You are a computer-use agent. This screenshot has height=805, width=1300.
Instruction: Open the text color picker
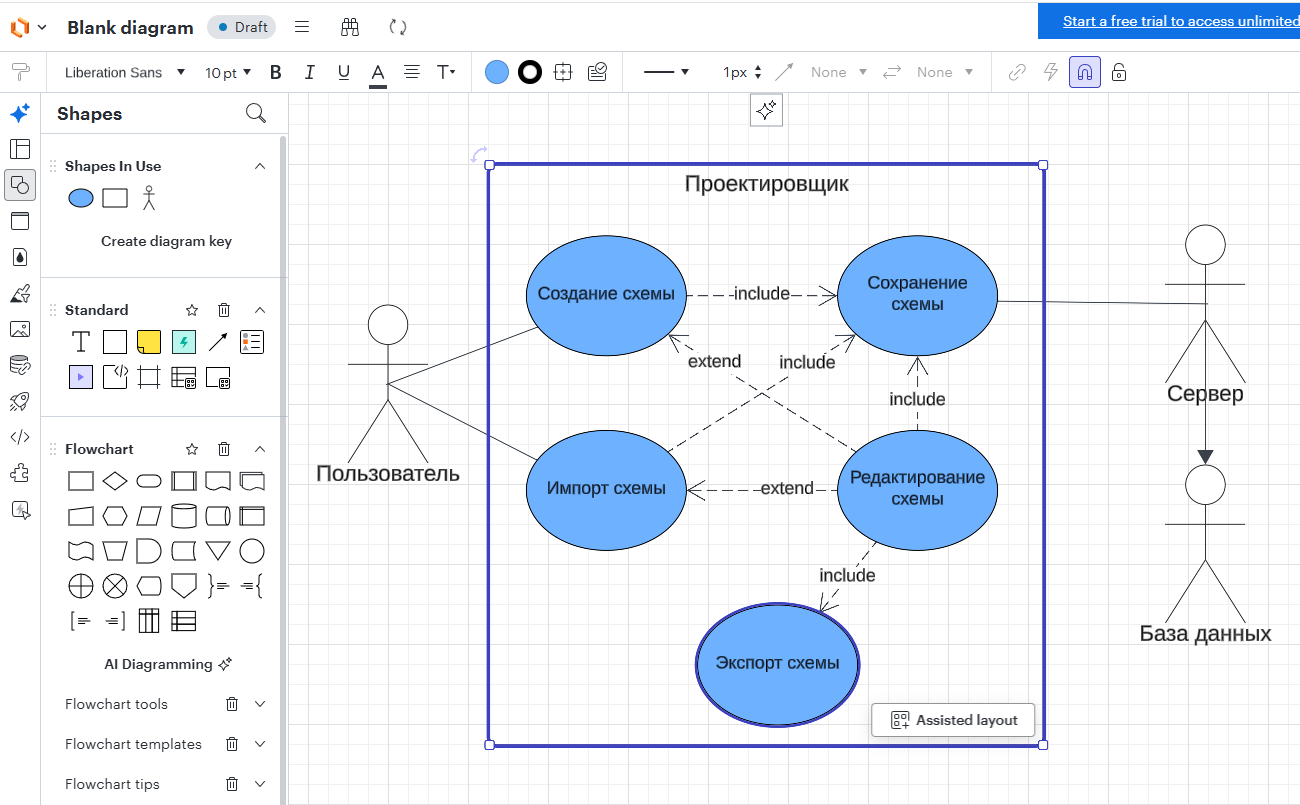378,73
